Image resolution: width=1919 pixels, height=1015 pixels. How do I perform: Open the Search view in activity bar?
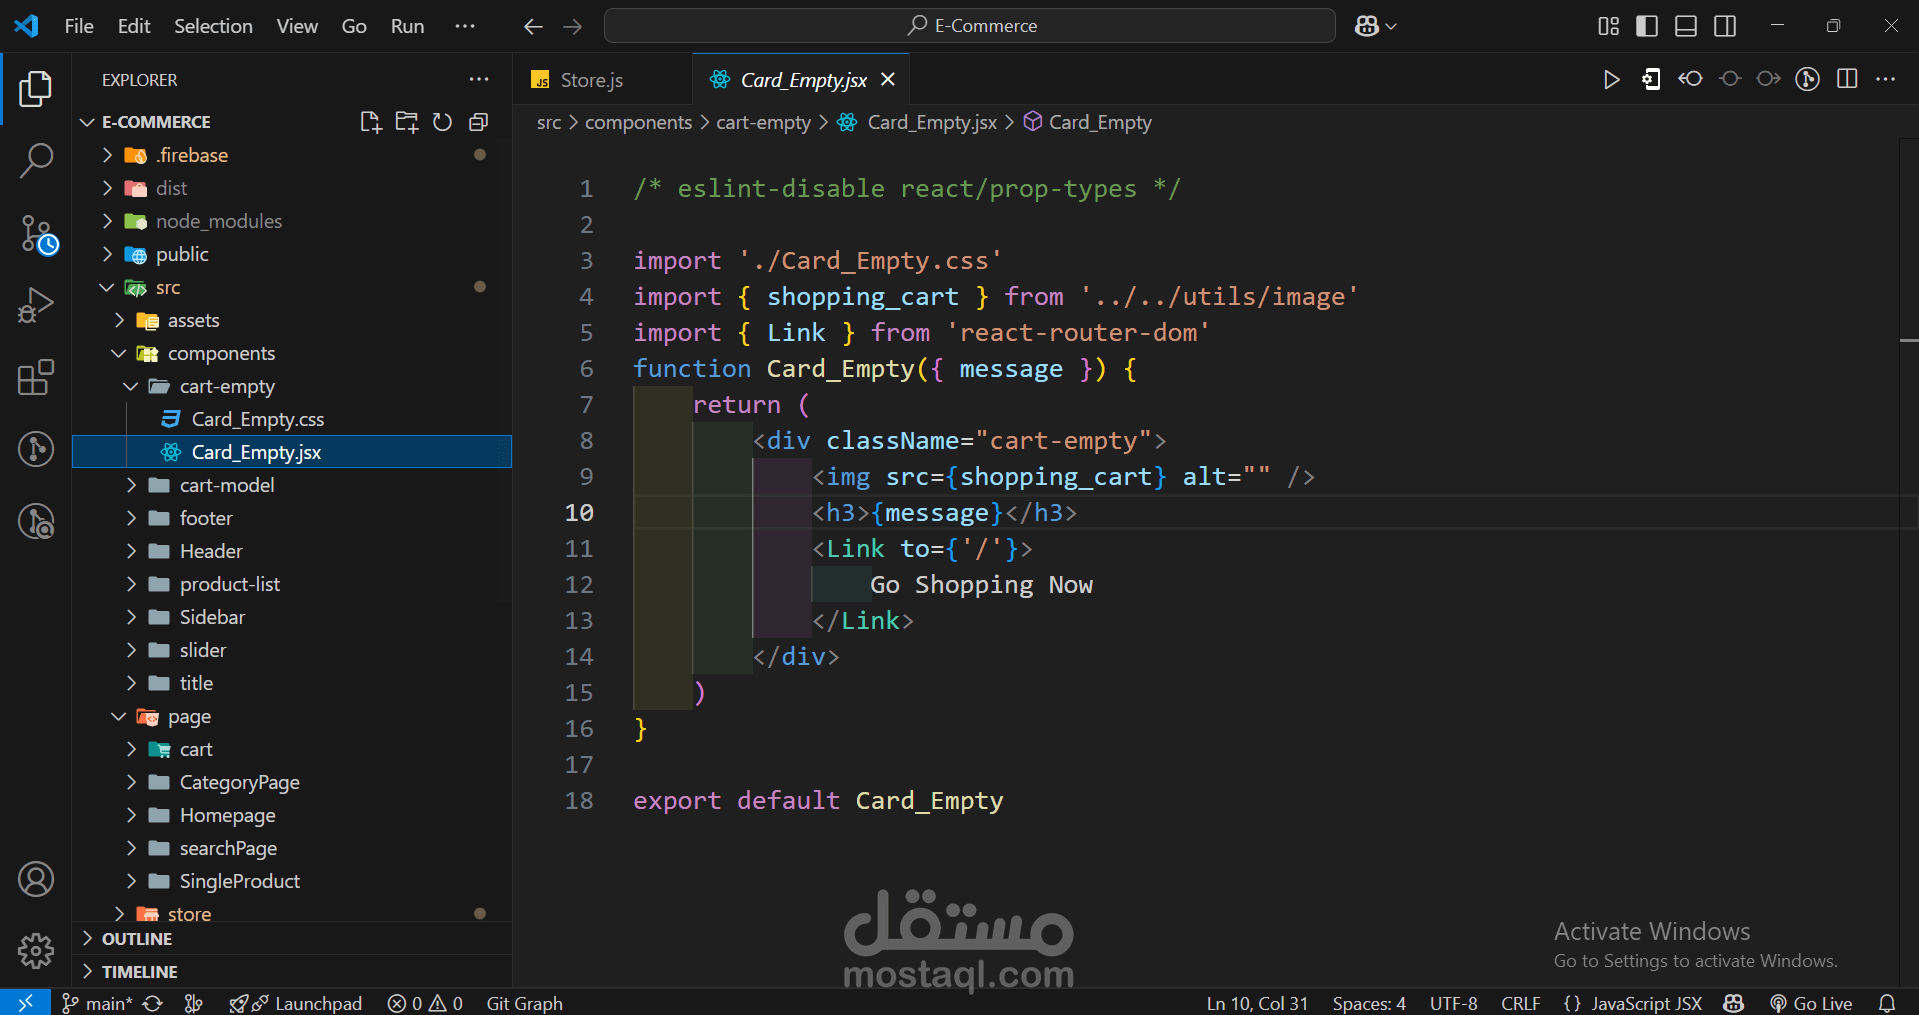click(x=36, y=160)
